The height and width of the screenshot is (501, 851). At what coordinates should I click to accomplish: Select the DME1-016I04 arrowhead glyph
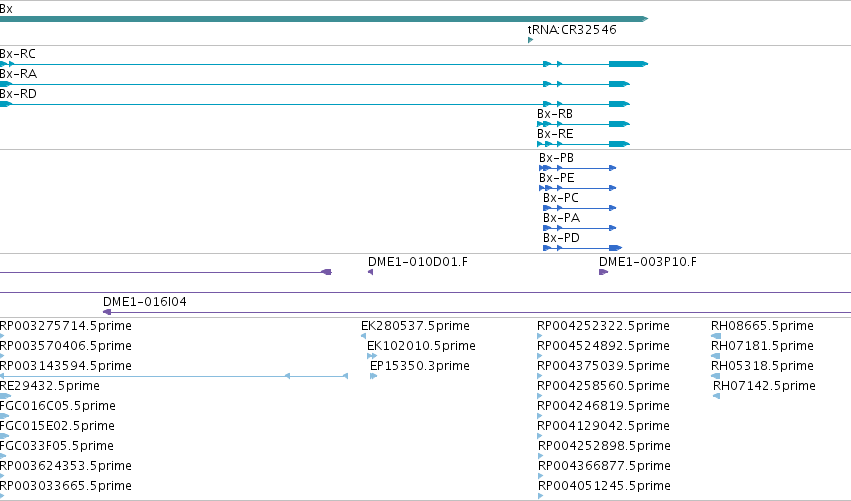click(x=107, y=312)
